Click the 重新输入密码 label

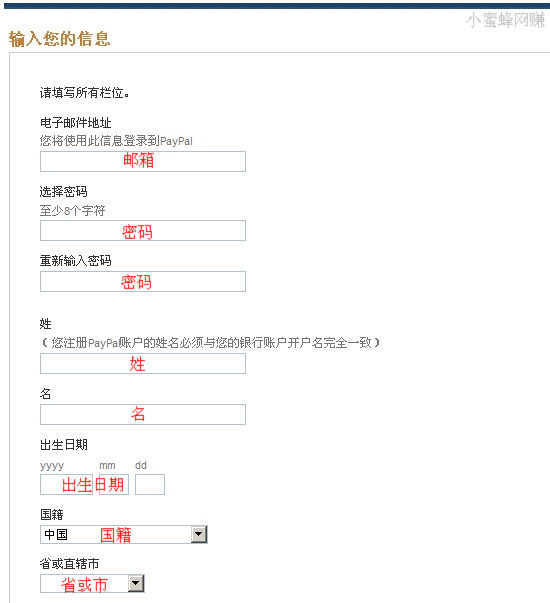click(76, 261)
